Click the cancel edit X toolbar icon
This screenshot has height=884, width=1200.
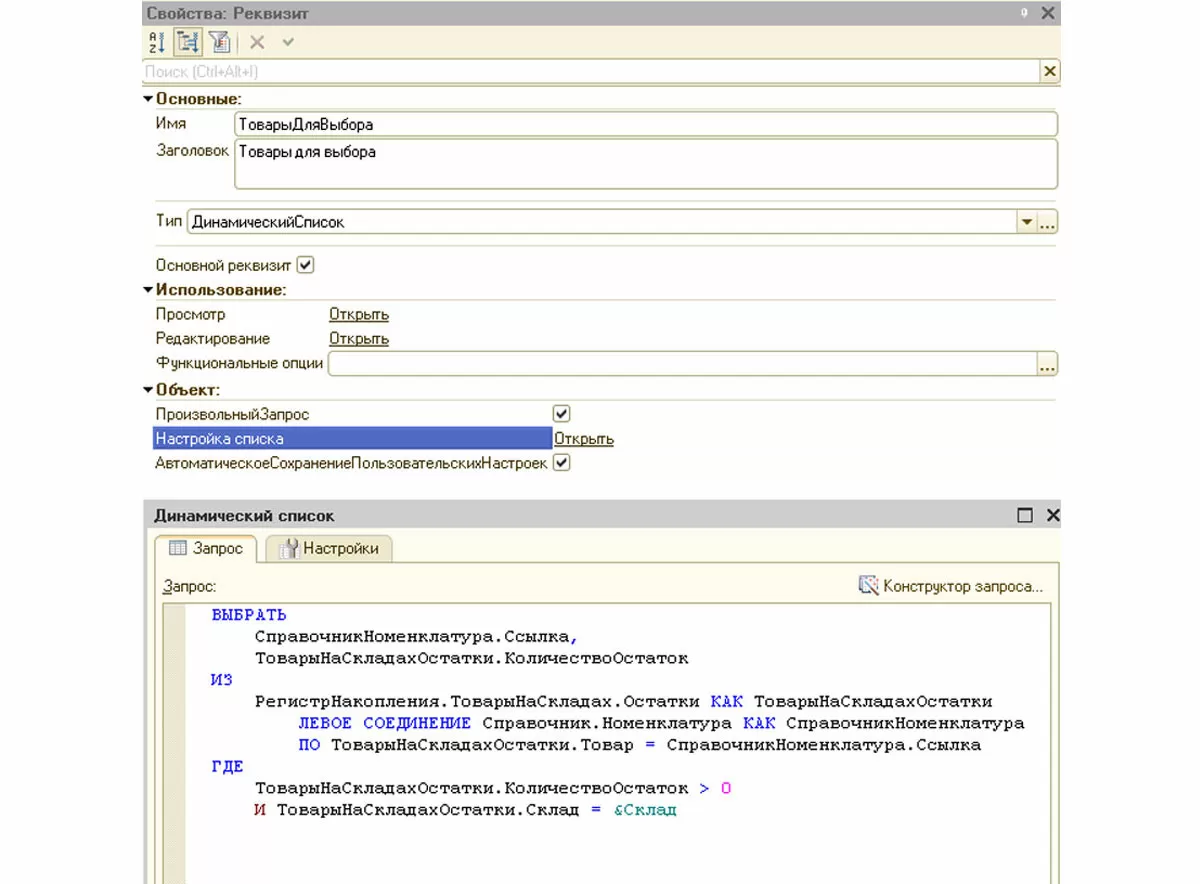pos(257,42)
